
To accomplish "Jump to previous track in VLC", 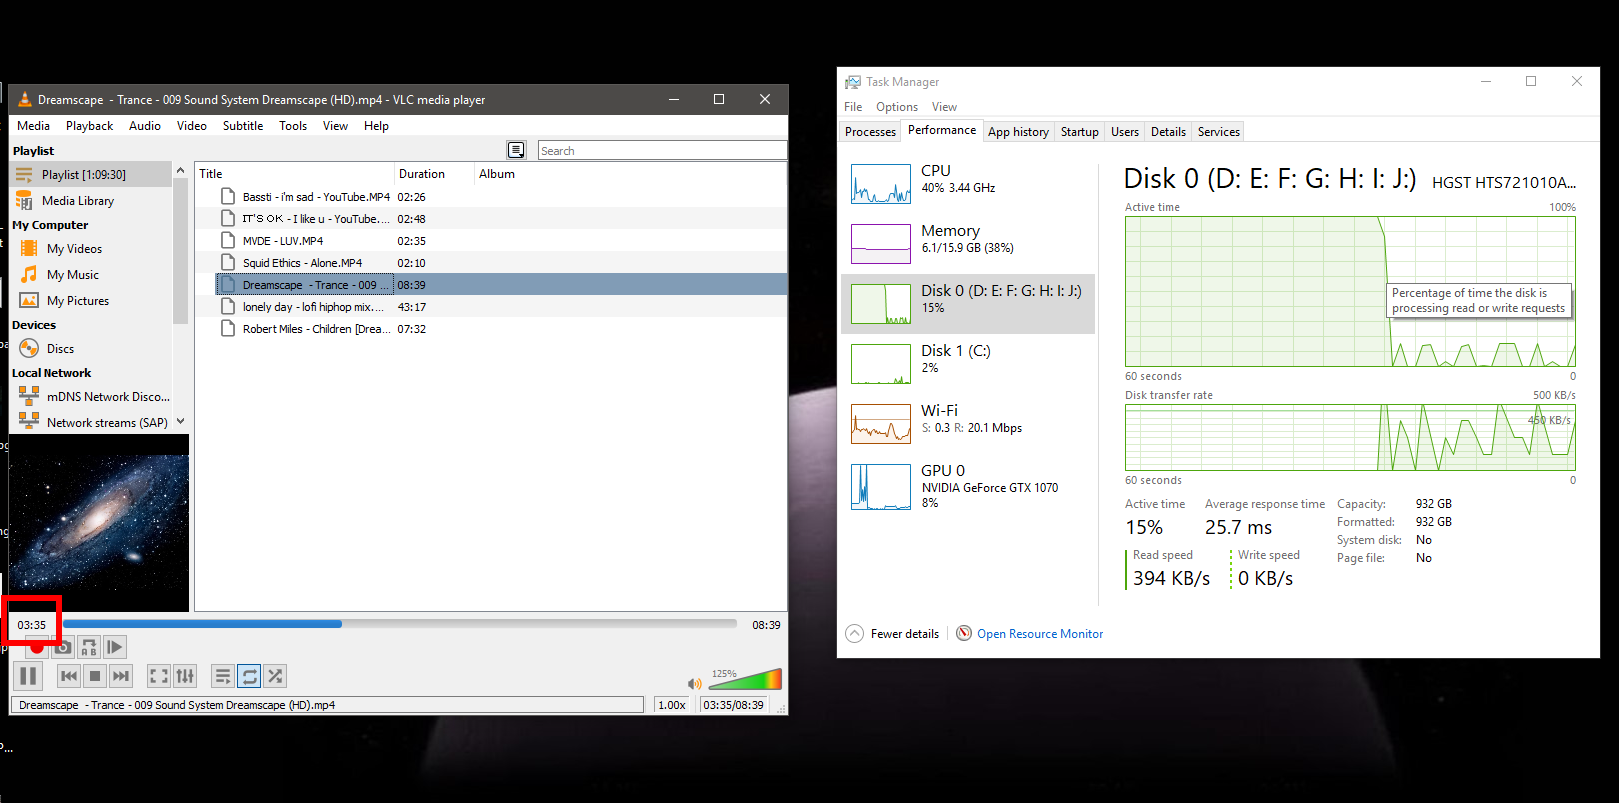I will [x=69, y=676].
